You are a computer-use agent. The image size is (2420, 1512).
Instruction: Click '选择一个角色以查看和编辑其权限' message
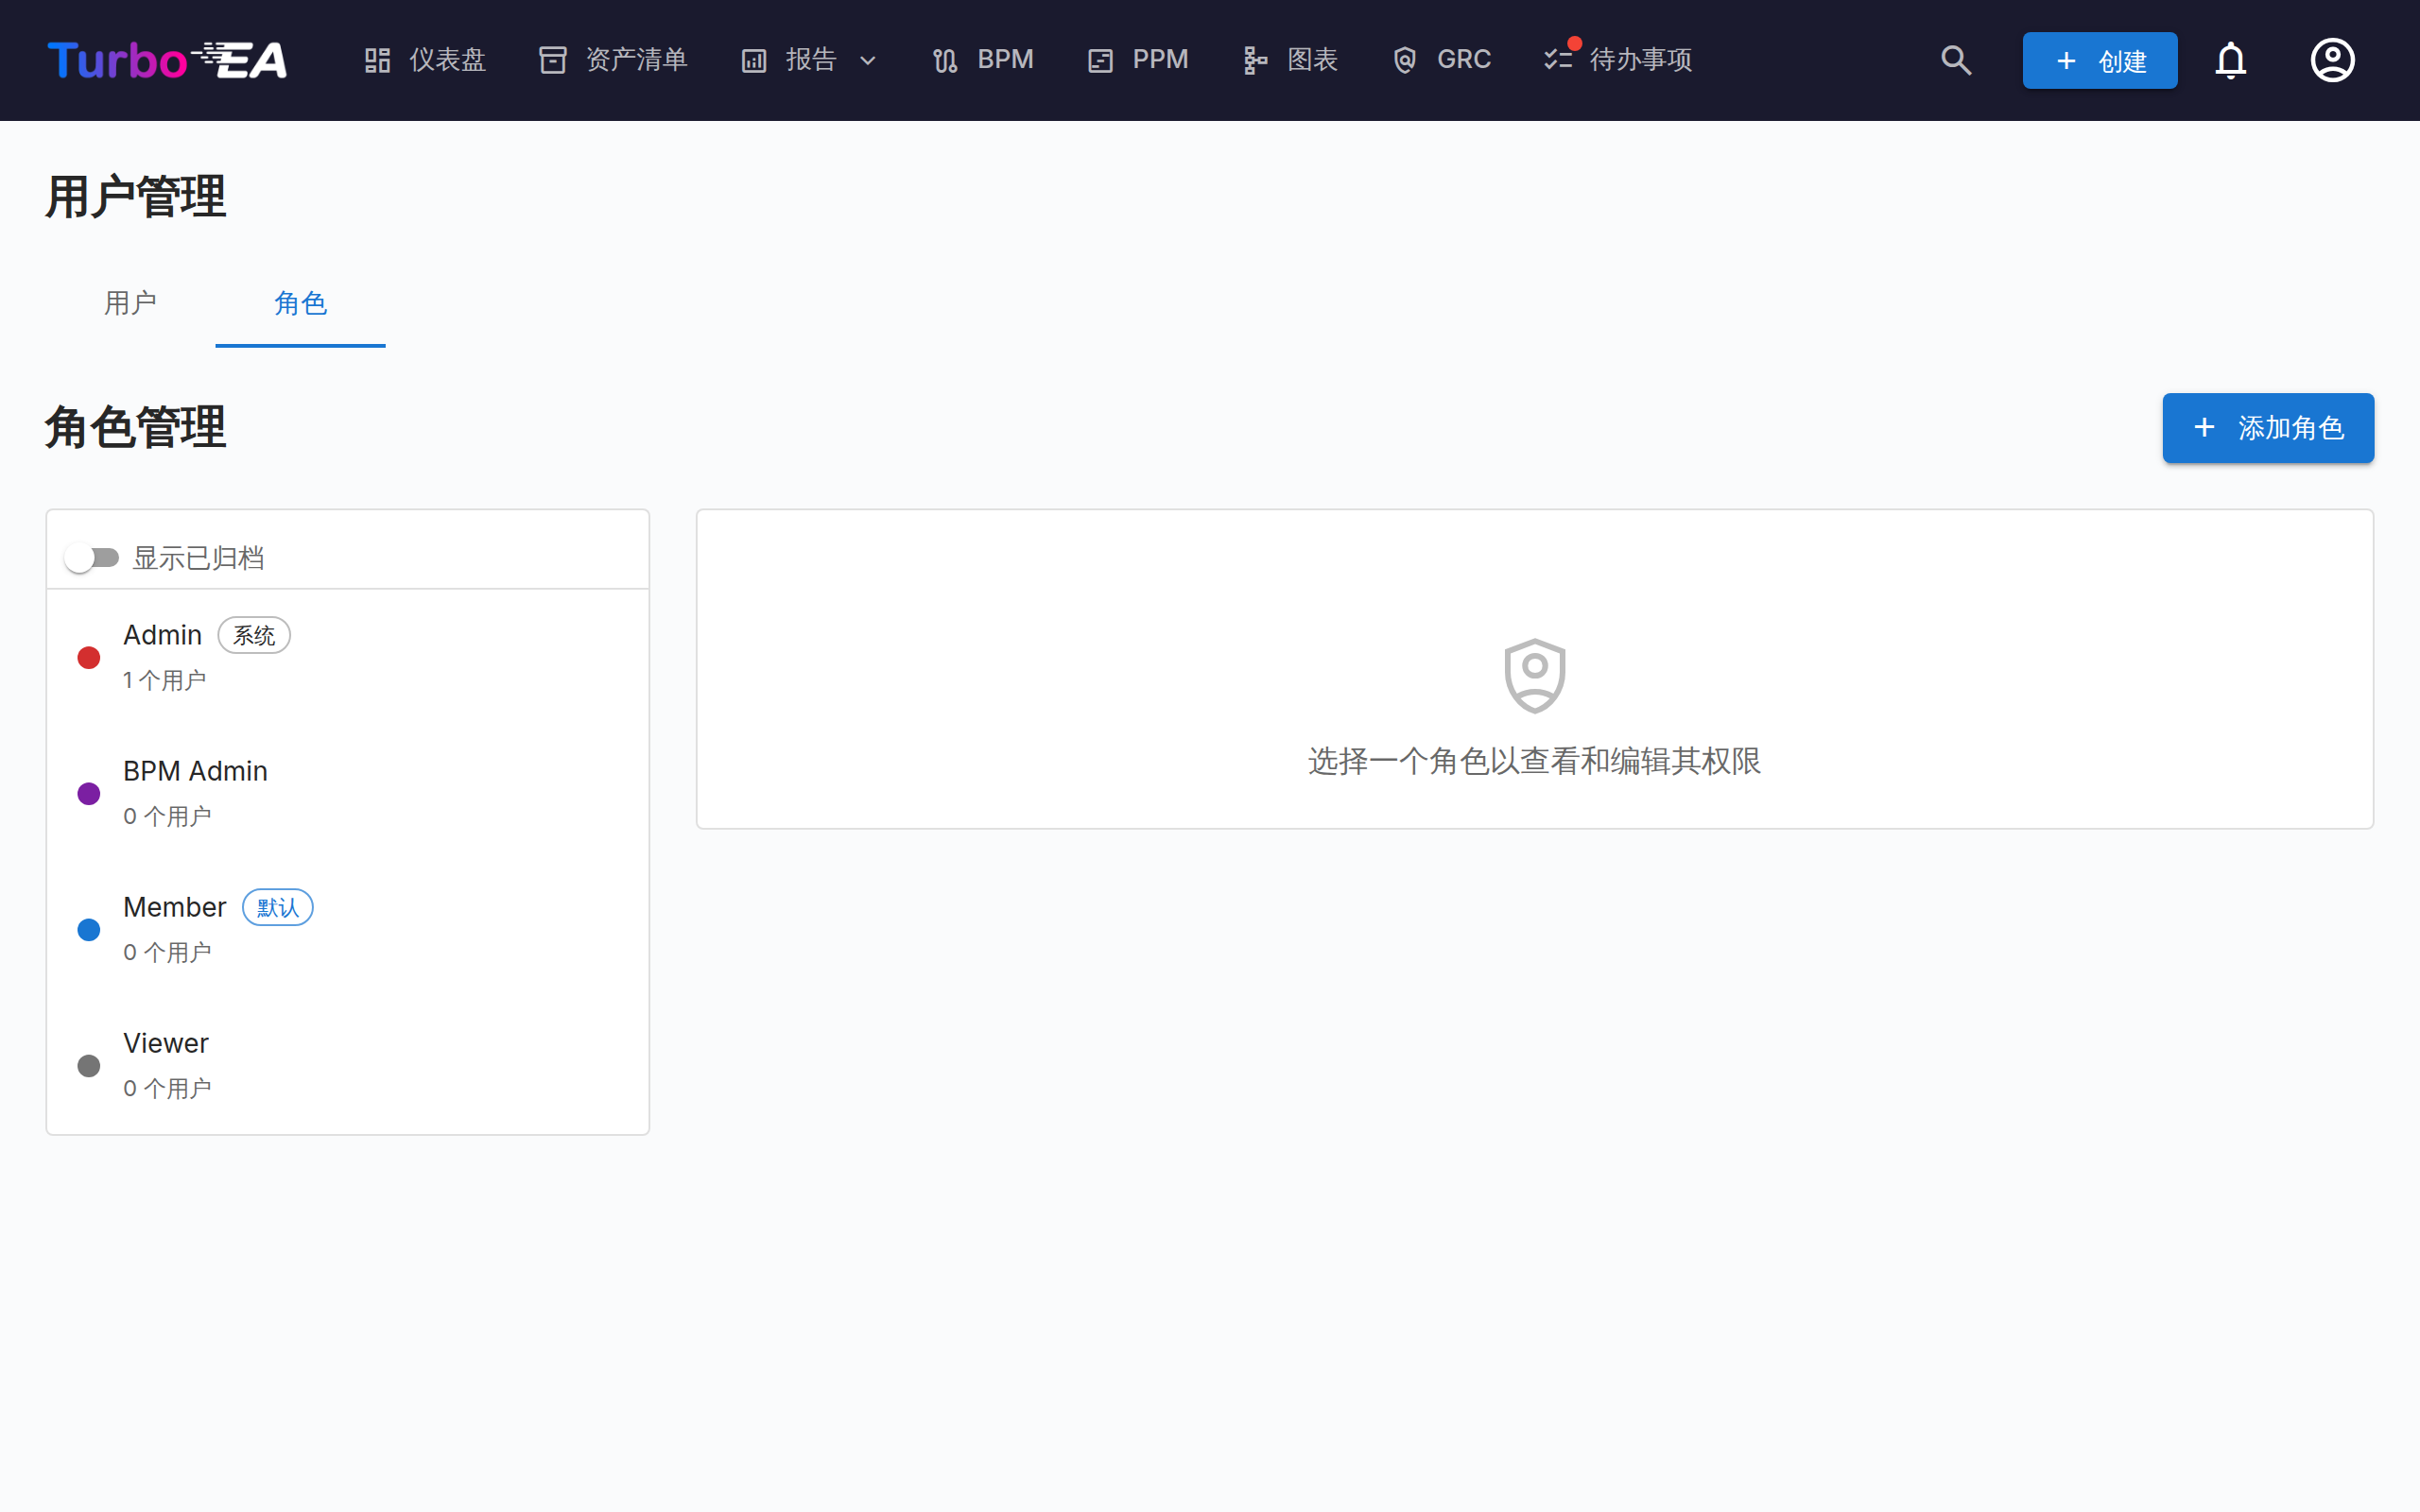pyautogui.click(x=1534, y=761)
